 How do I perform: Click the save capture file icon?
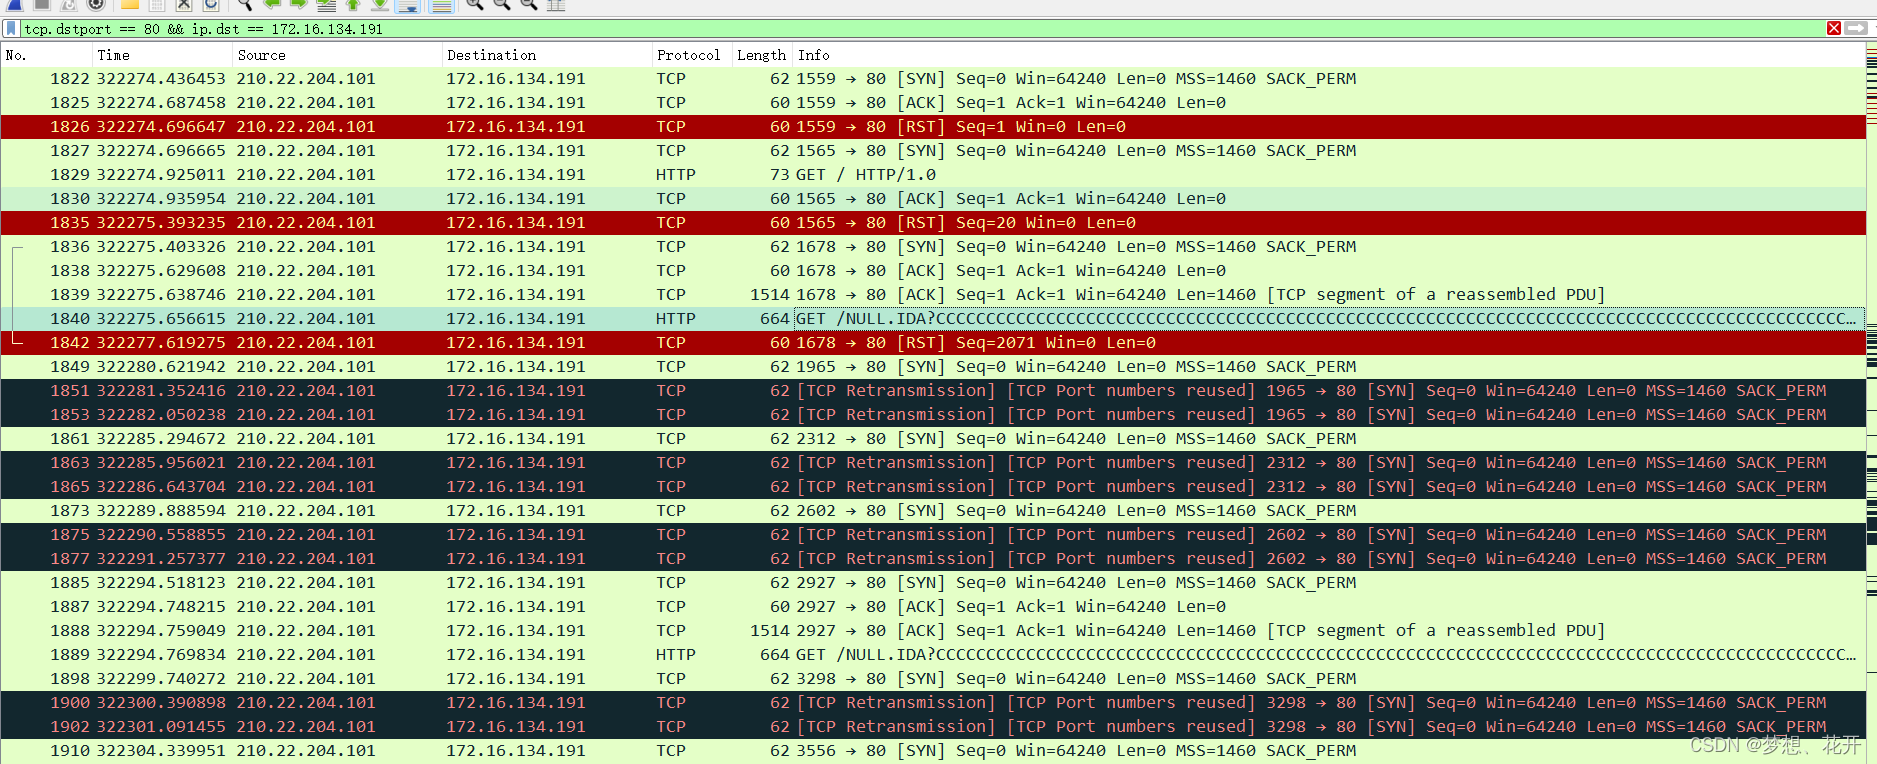(x=157, y=5)
